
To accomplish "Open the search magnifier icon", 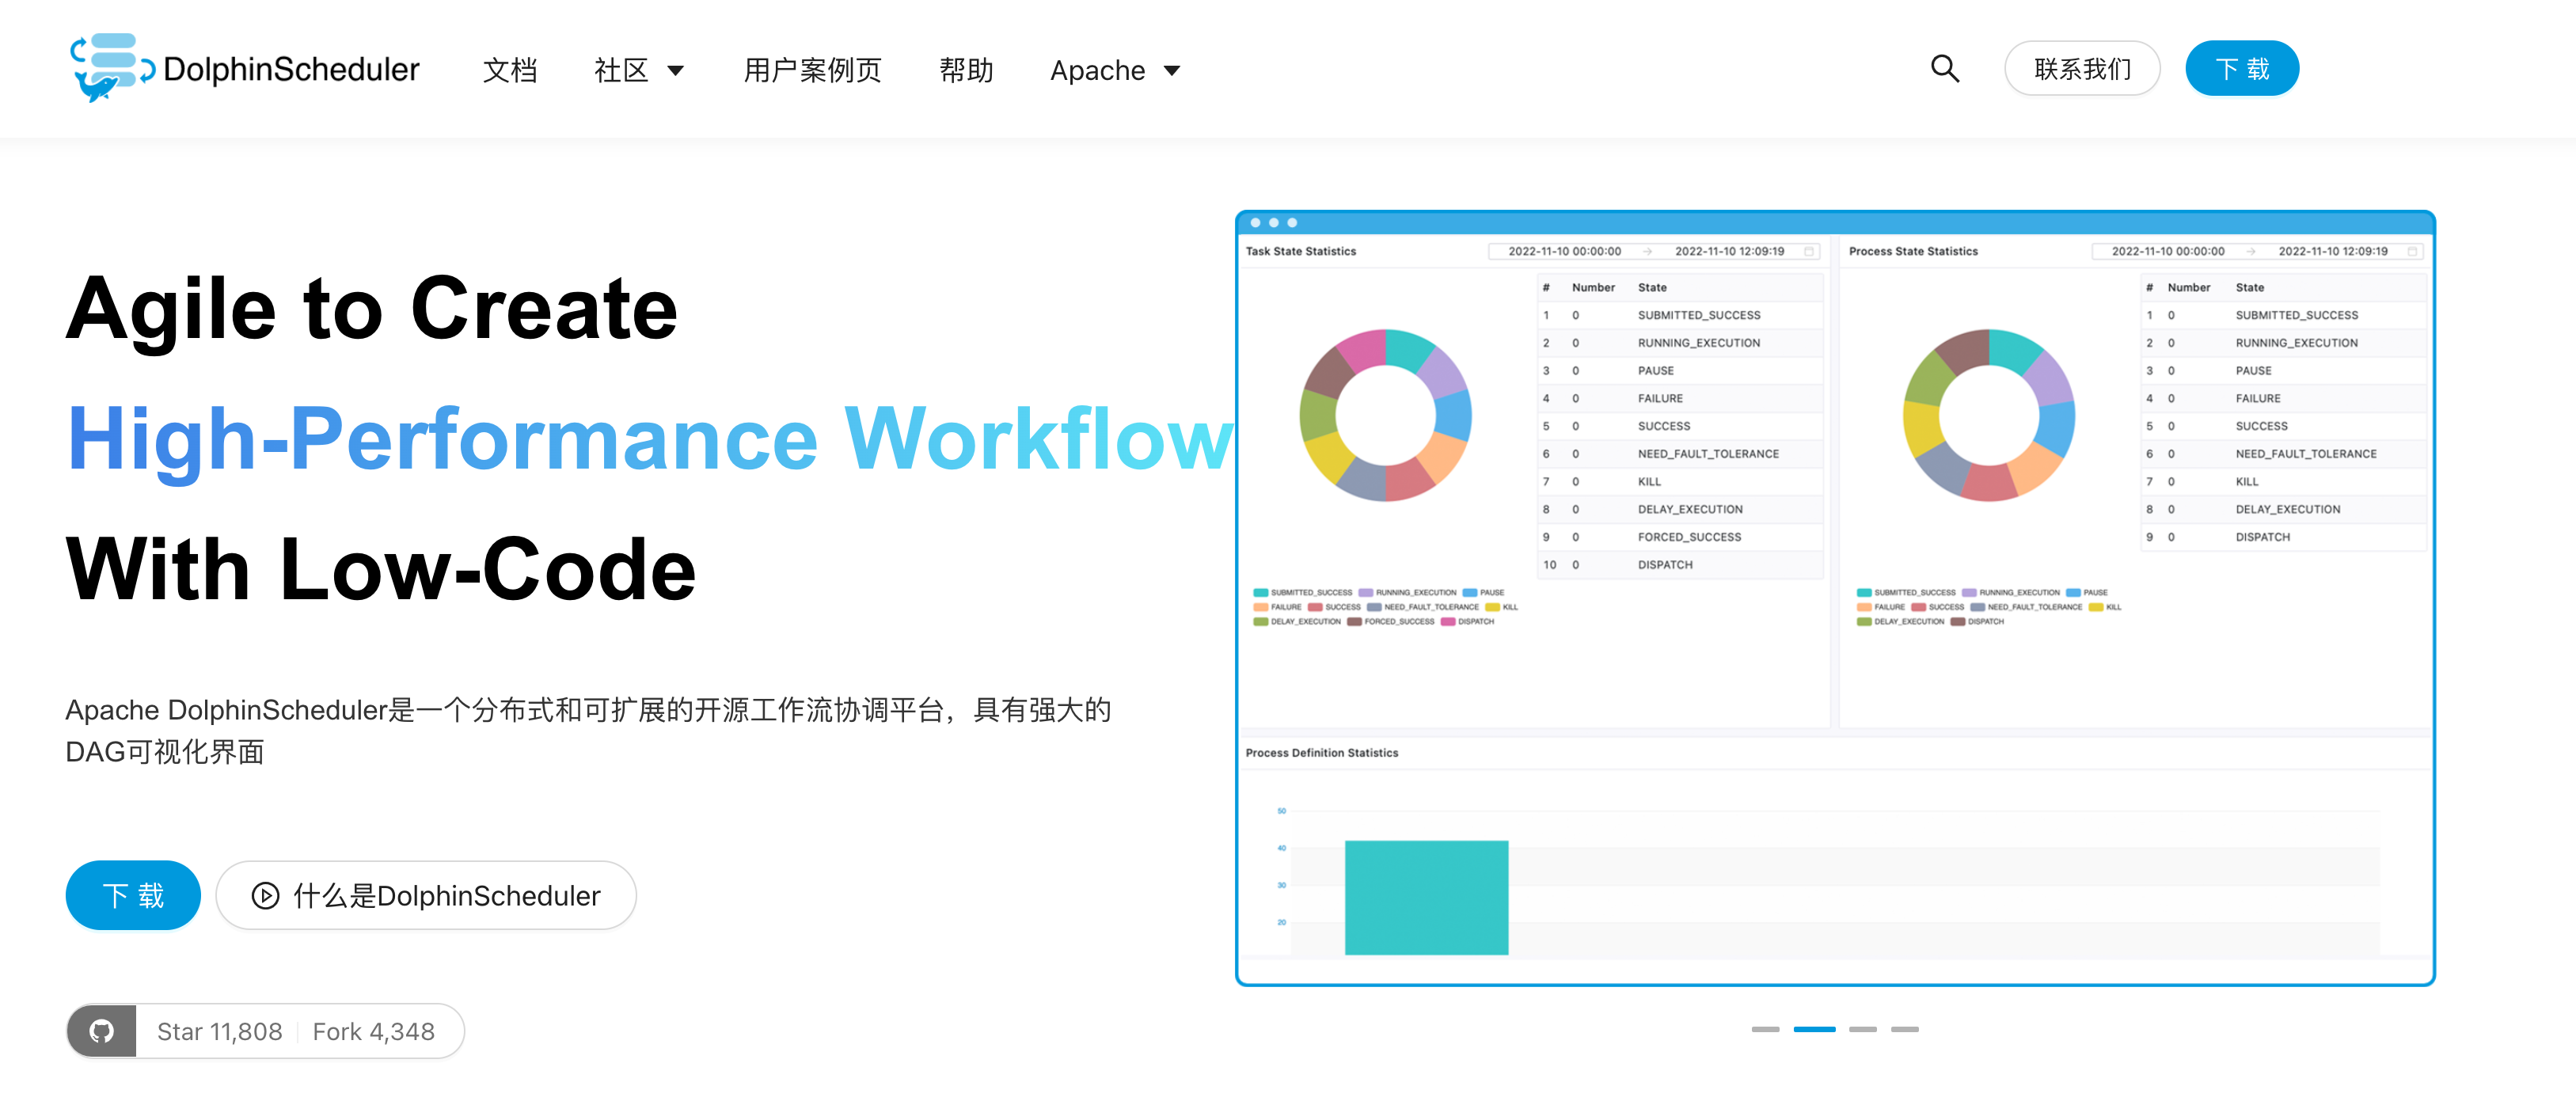I will (1944, 68).
